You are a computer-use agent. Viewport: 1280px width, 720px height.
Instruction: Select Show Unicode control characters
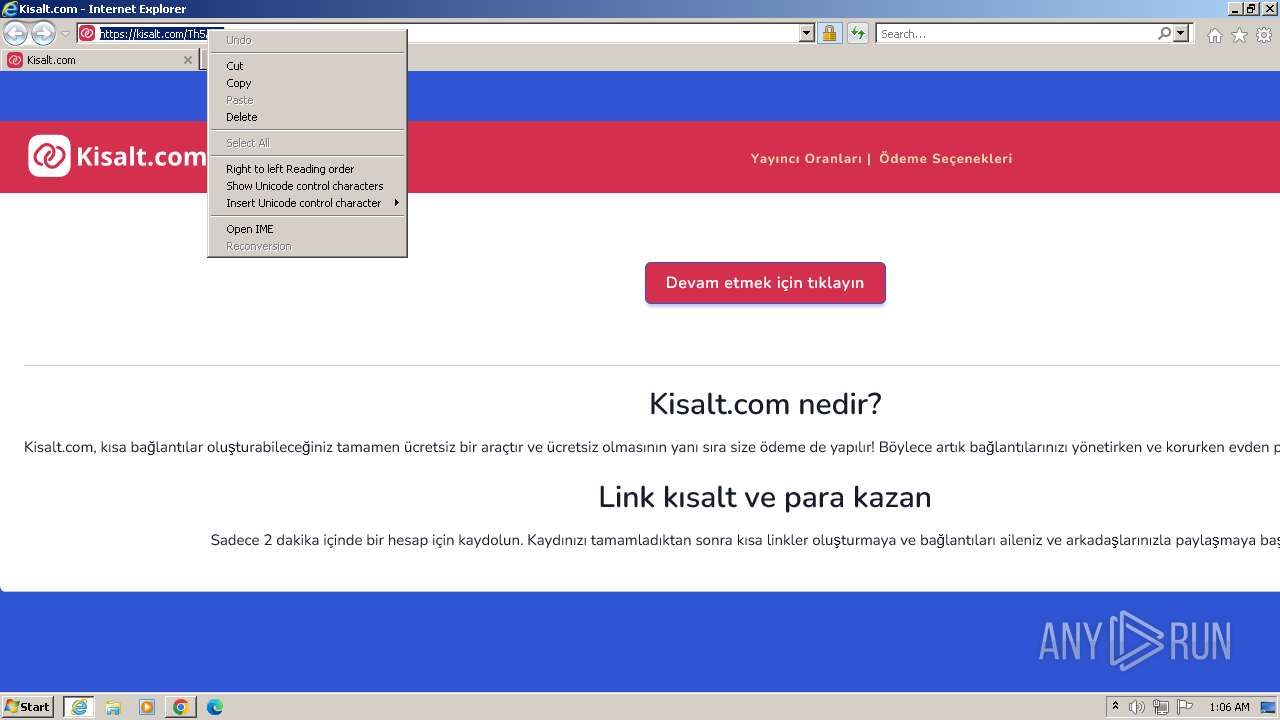(306, 186)
